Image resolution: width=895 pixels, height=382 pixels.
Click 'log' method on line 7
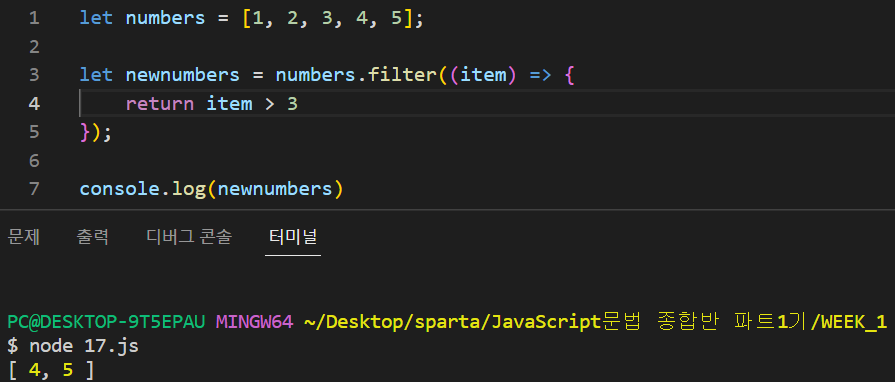(x=188, y=189)
